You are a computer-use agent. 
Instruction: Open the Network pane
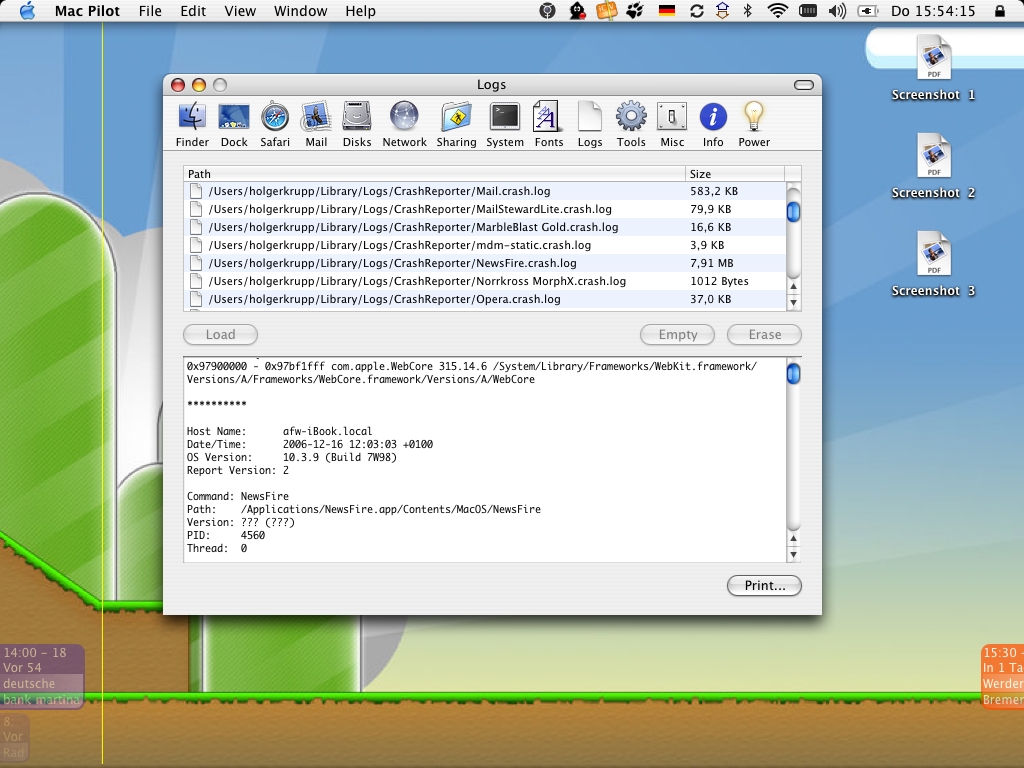[404, 124]
